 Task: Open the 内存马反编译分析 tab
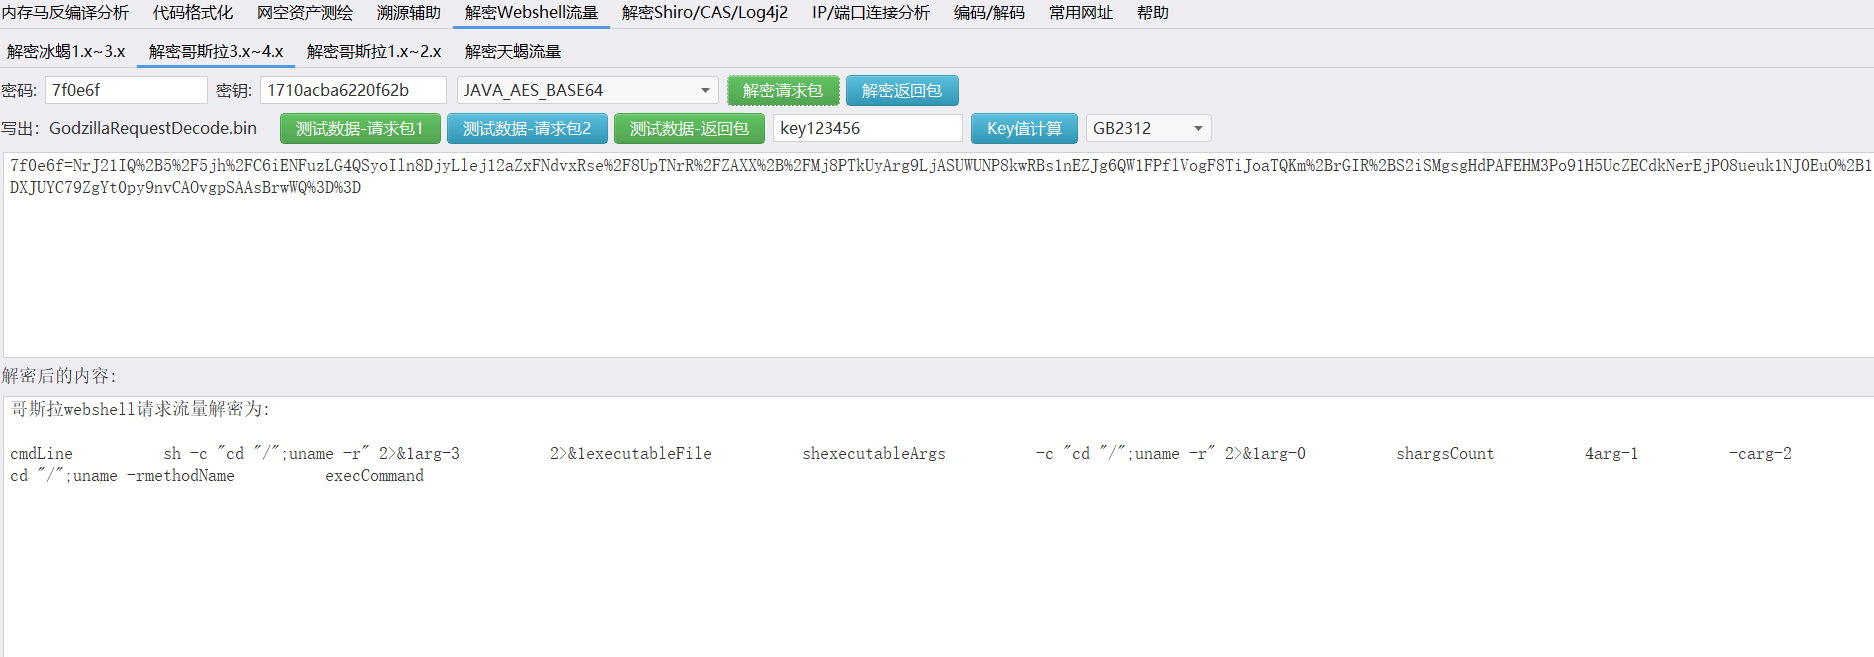[x=66, y=13]
